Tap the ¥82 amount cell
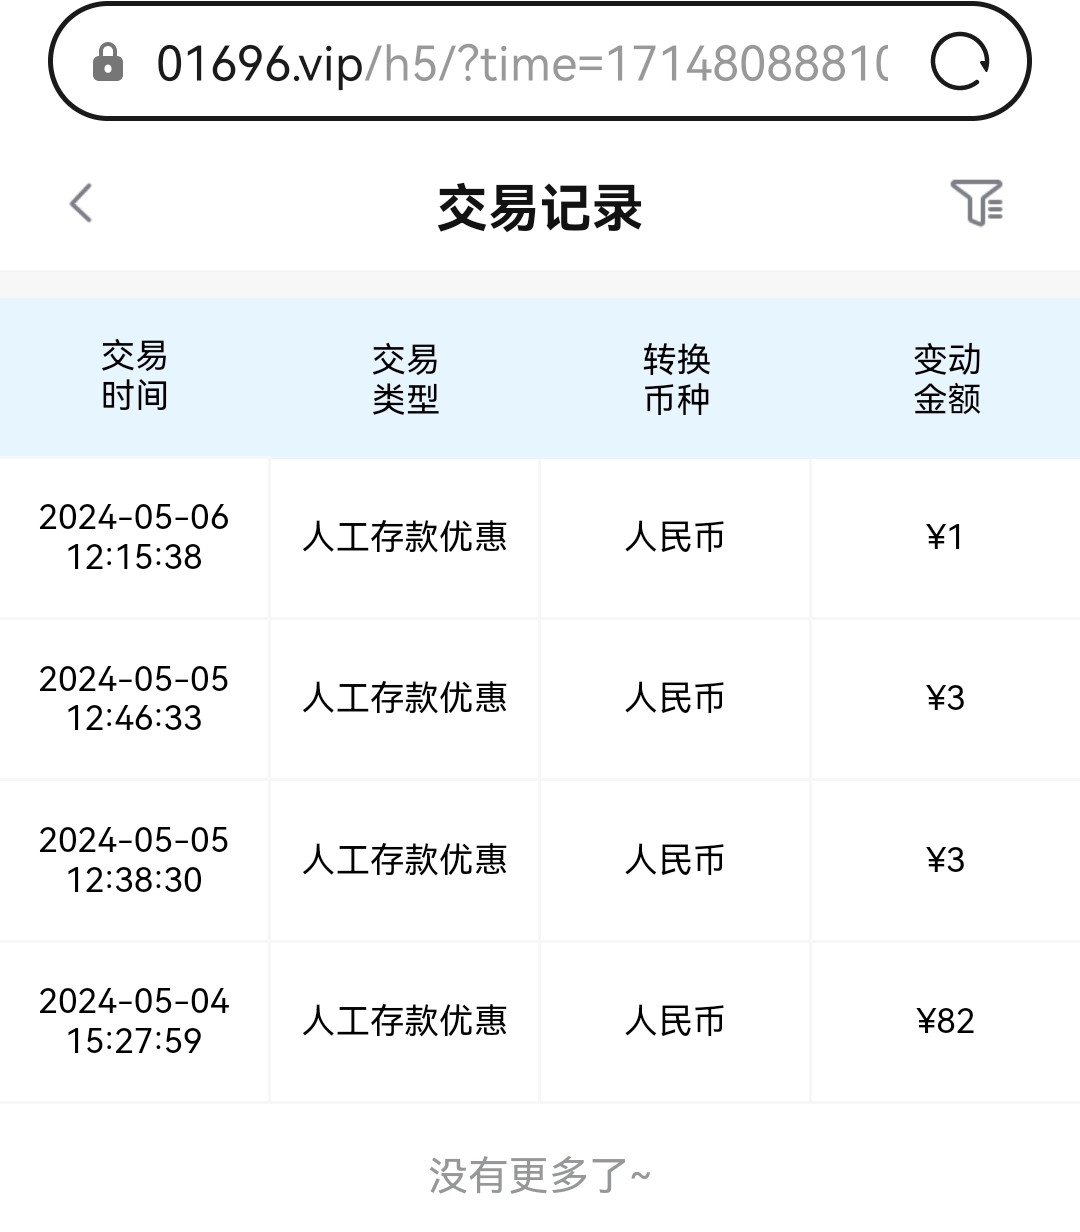 point(945,1021)
